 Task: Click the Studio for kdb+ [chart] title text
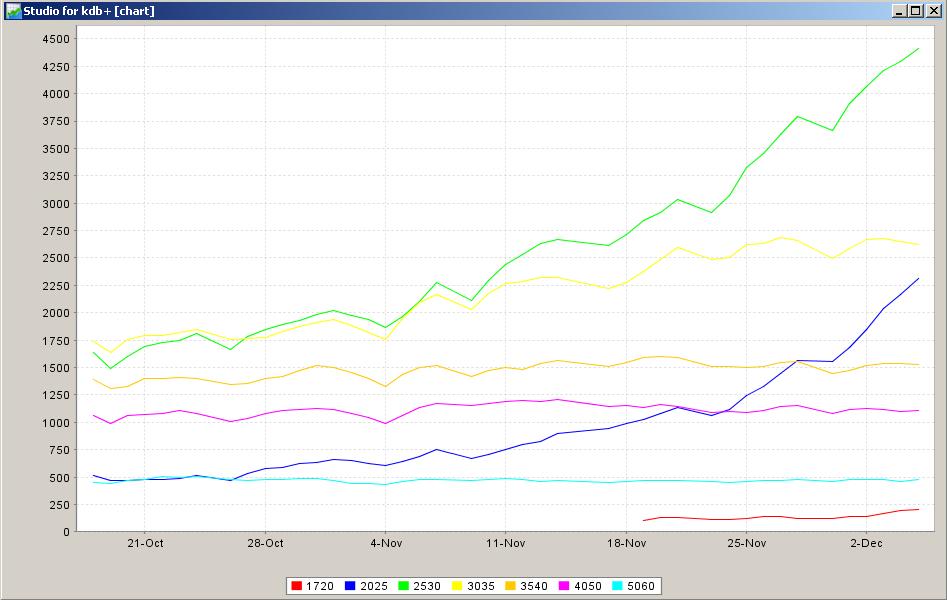(x=89, y=11)
